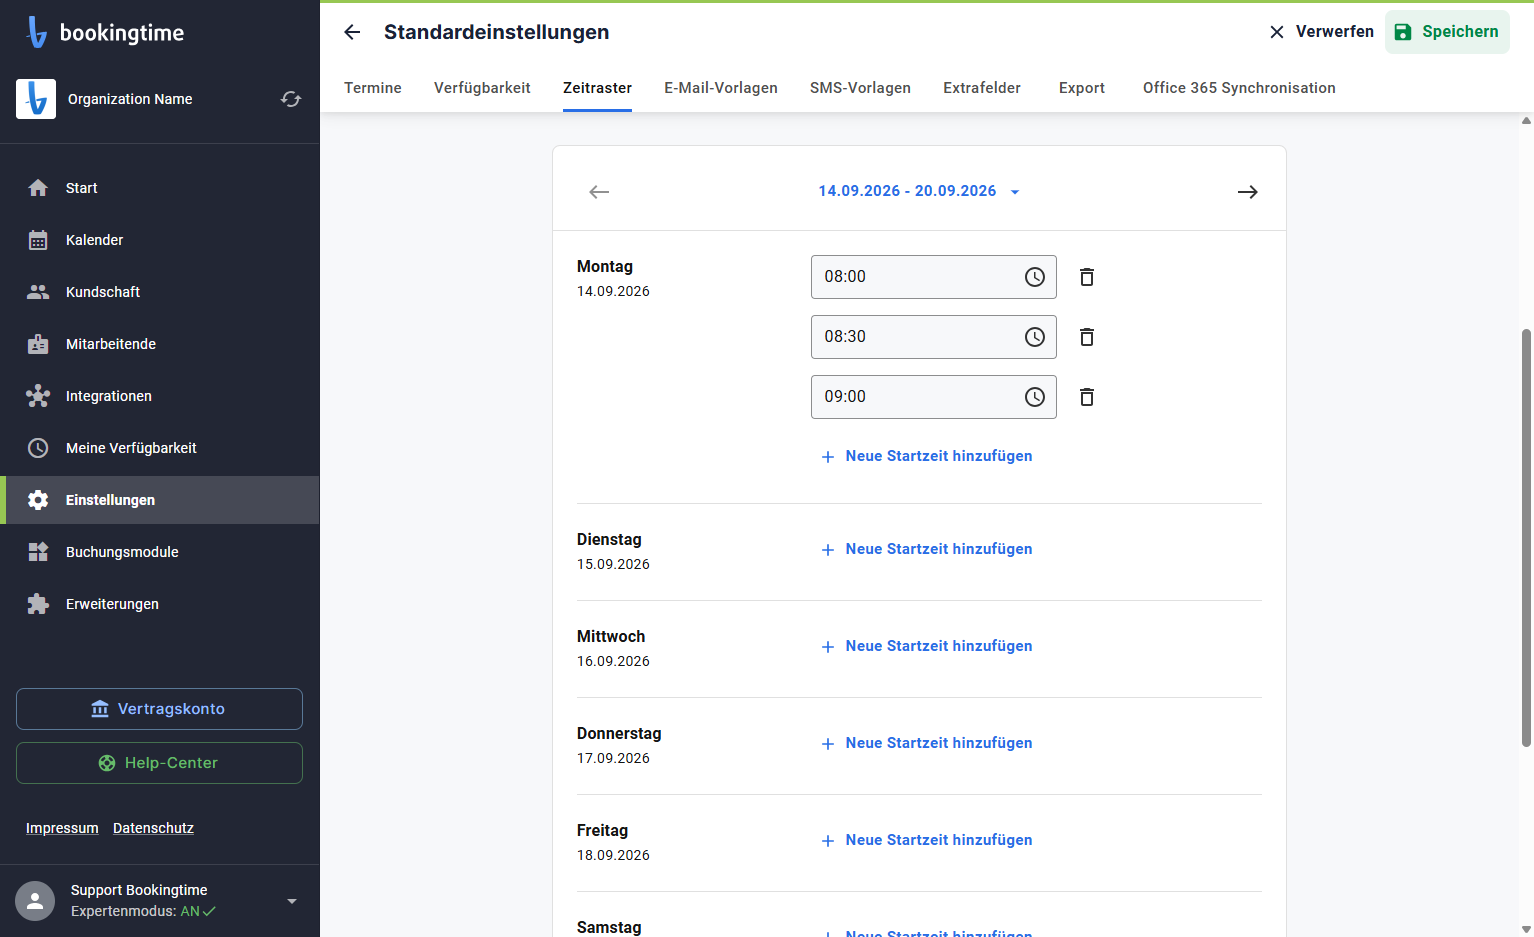Viewport: 1534px width, 937px height.
Task: Open Vertragskonto button
Action: tap(159, 709)
